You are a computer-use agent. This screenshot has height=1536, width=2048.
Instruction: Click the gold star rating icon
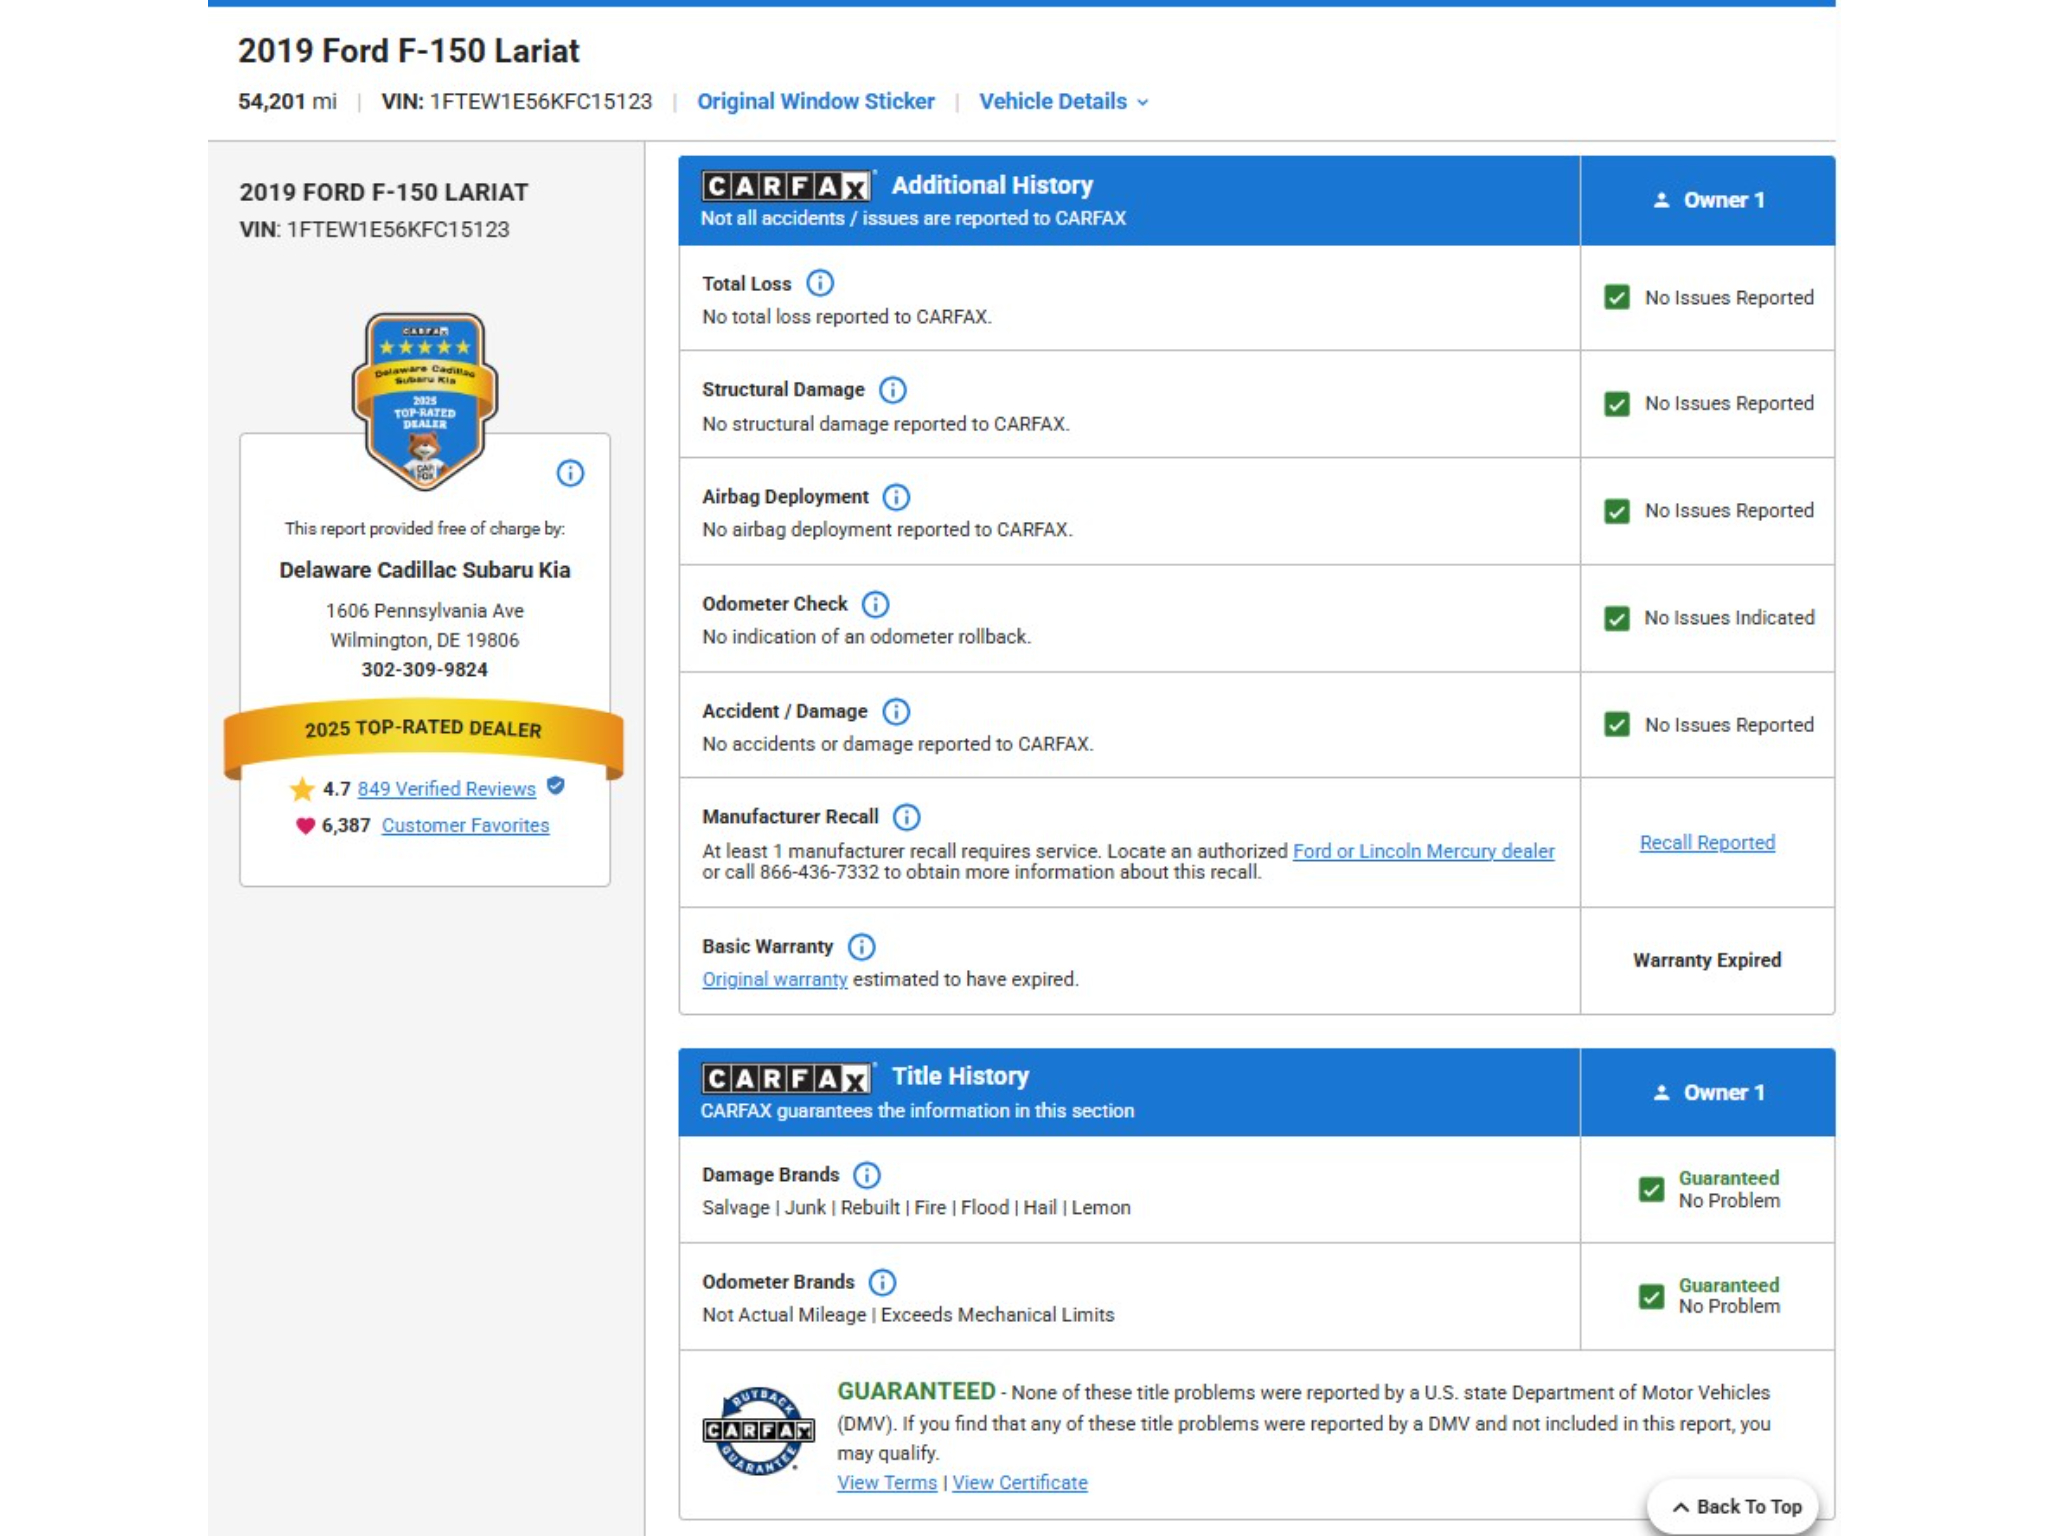pos(302,789)
